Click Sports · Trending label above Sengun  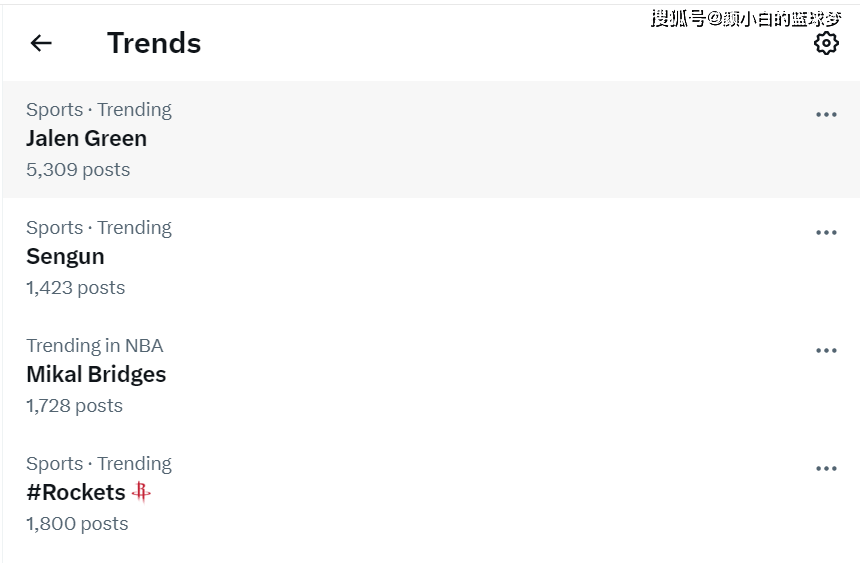coord(99,228)
